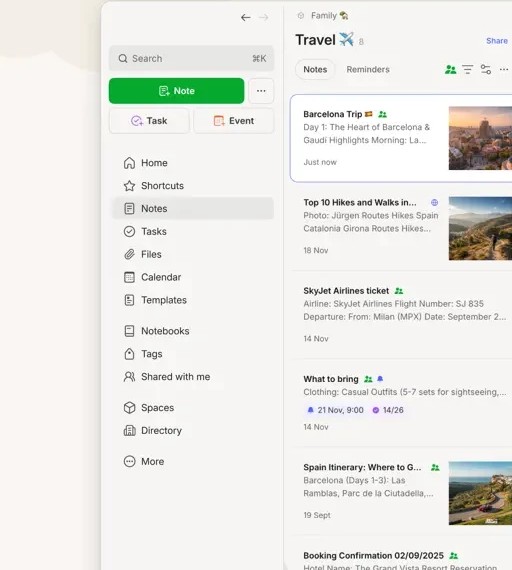Click the 14/26 task progress chip
Screen dimensions: 512x570
pos(388,410)
